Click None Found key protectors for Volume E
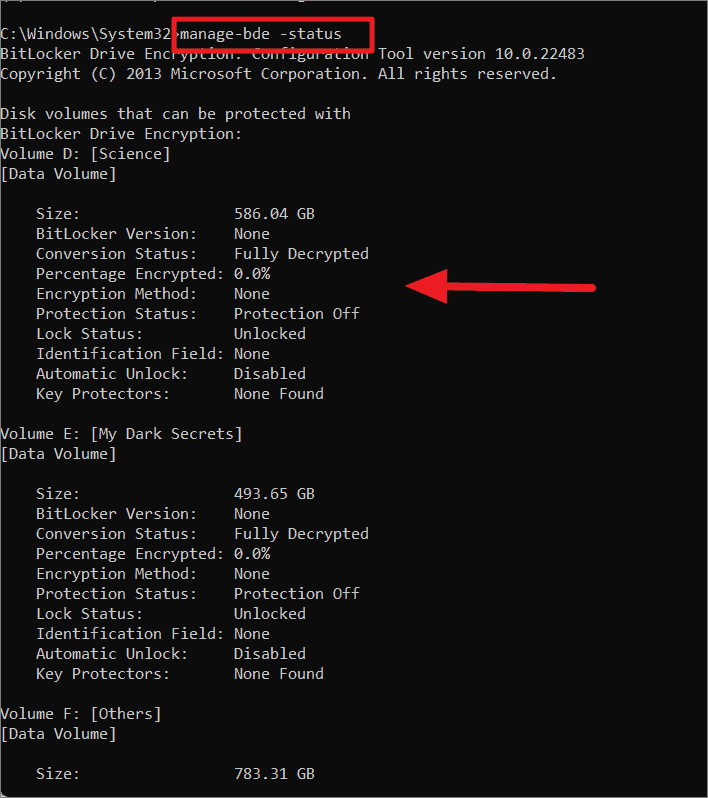 (279, 674)
